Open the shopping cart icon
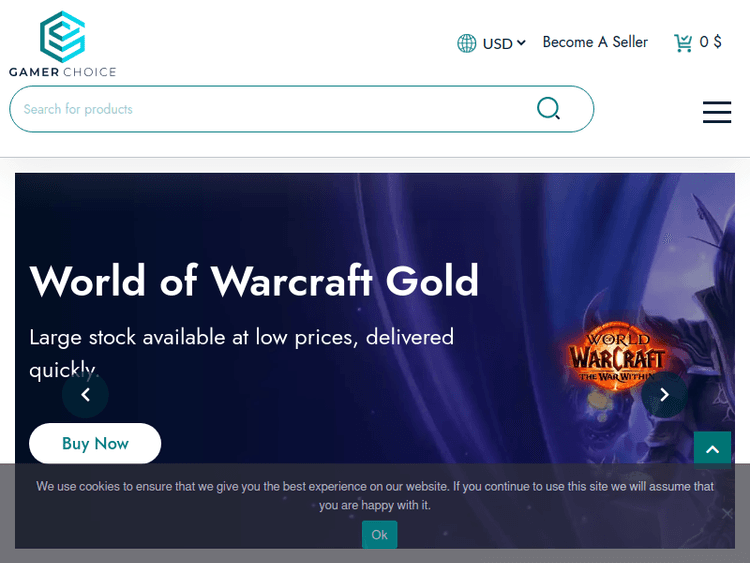The width and height of the screenshot is (750, 563). [x=683, y=43]
